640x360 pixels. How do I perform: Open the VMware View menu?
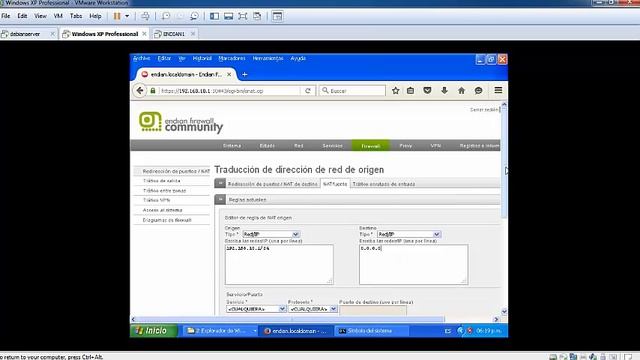click(x=40, y=16)
